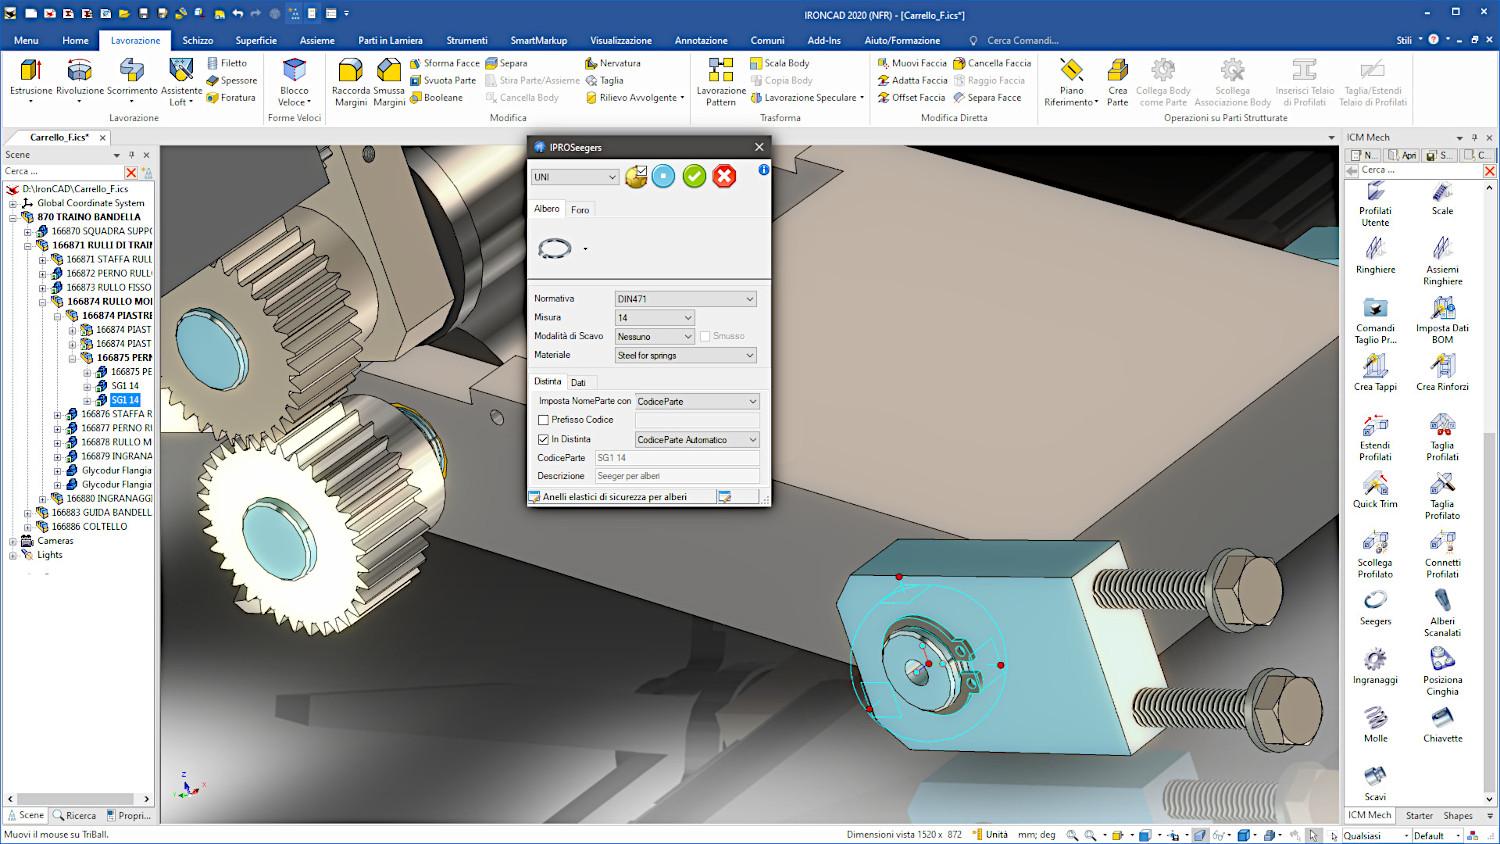This screenshot has height=844, width=1500.
Task: Uncheck the In Distinta checkbox
Action: pos(544,439)
